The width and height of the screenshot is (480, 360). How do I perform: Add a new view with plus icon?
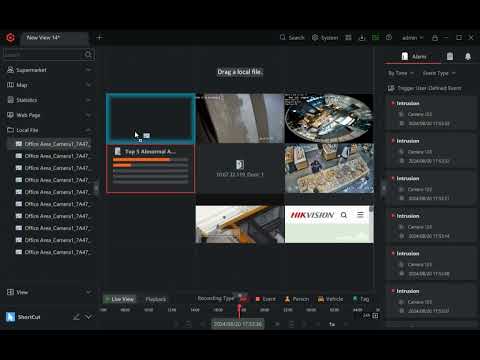pos(99,37)
